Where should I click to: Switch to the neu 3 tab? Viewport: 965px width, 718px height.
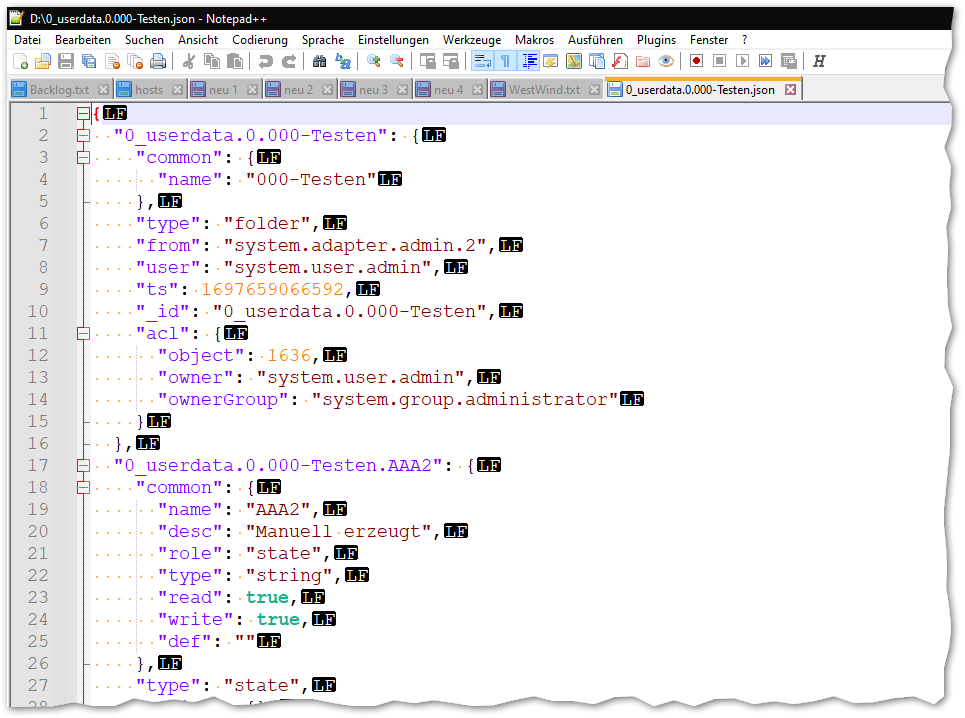point(374,90)
